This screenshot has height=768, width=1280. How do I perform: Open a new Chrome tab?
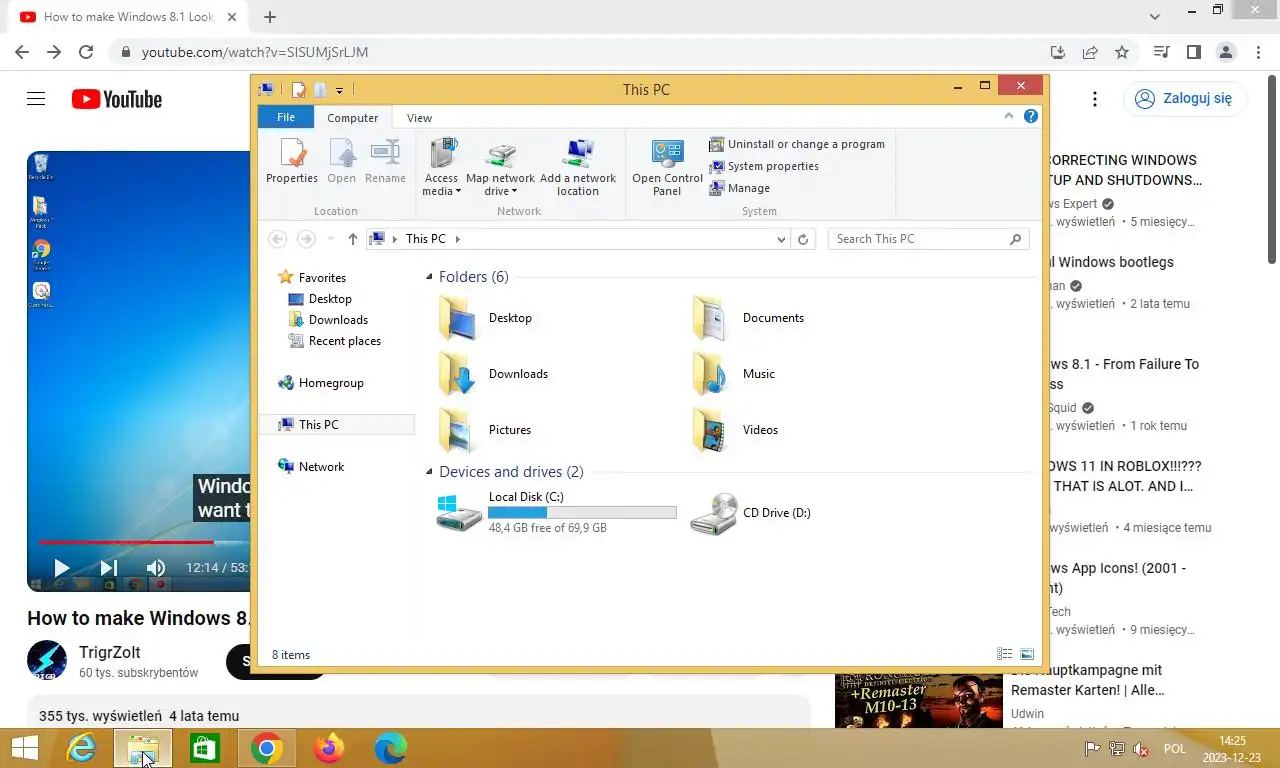270,17
